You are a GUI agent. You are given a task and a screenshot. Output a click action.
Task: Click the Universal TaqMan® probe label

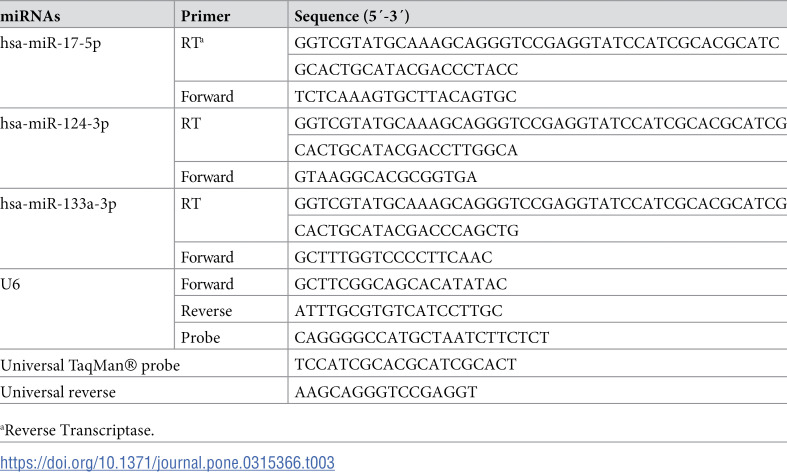[x=90, y=365]
